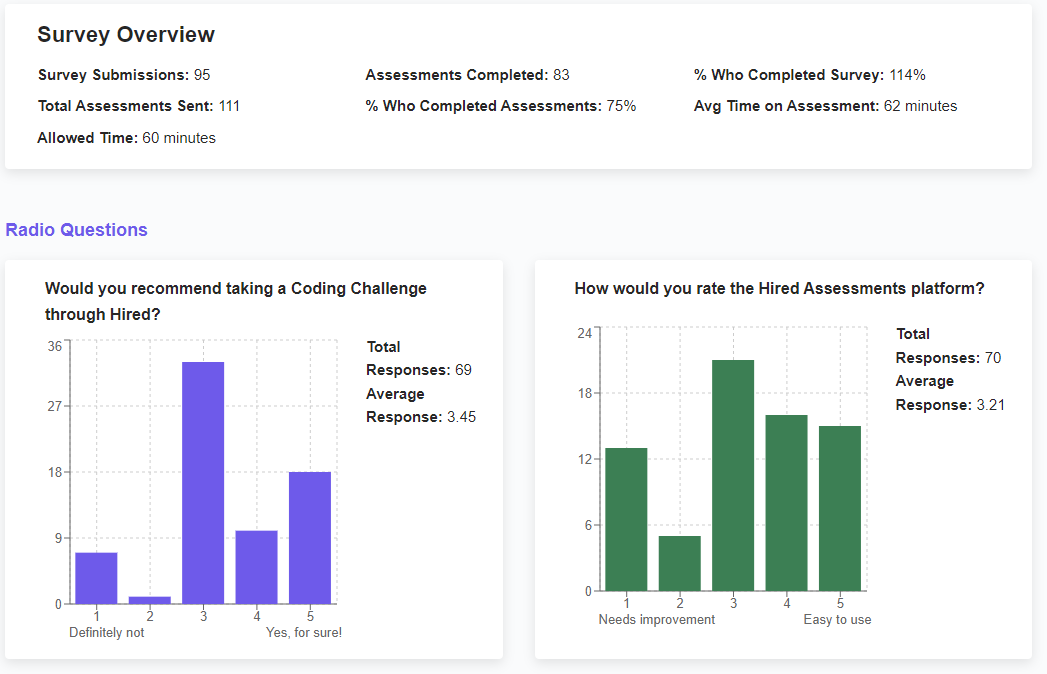
Task: Select the tallest purple bar at rating 3
Action: [x=203, y=483]
